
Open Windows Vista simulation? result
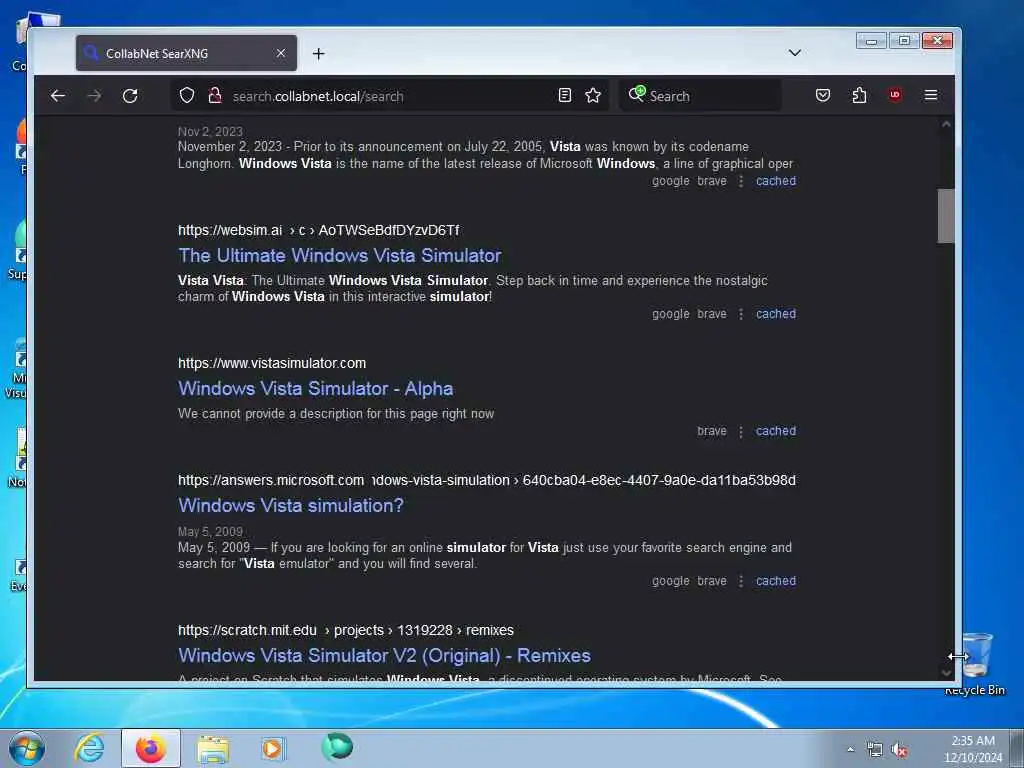pyautogui.click(x=291, y=505)
